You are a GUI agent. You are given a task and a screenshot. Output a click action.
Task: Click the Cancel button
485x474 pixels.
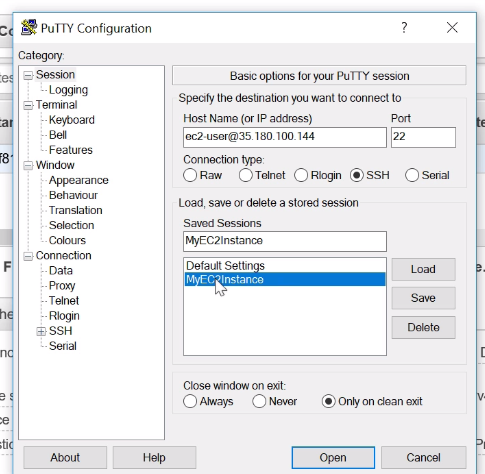pyautogui.click(x=423, y=458)
